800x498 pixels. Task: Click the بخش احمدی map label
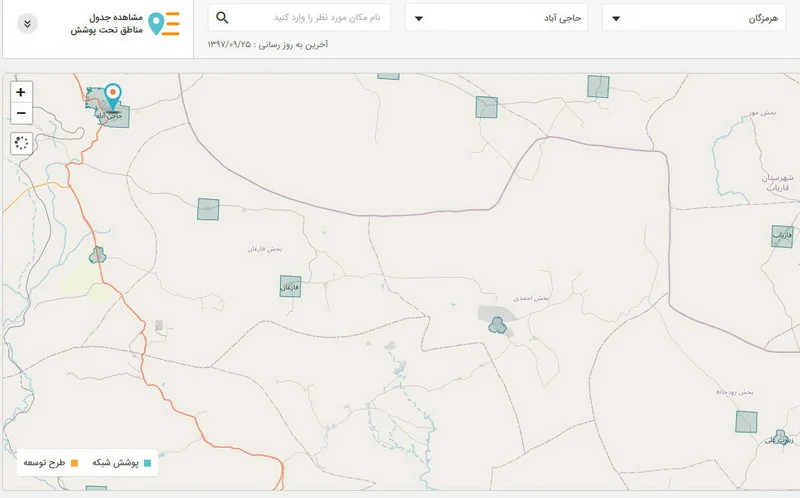click(x=531, y=298)
